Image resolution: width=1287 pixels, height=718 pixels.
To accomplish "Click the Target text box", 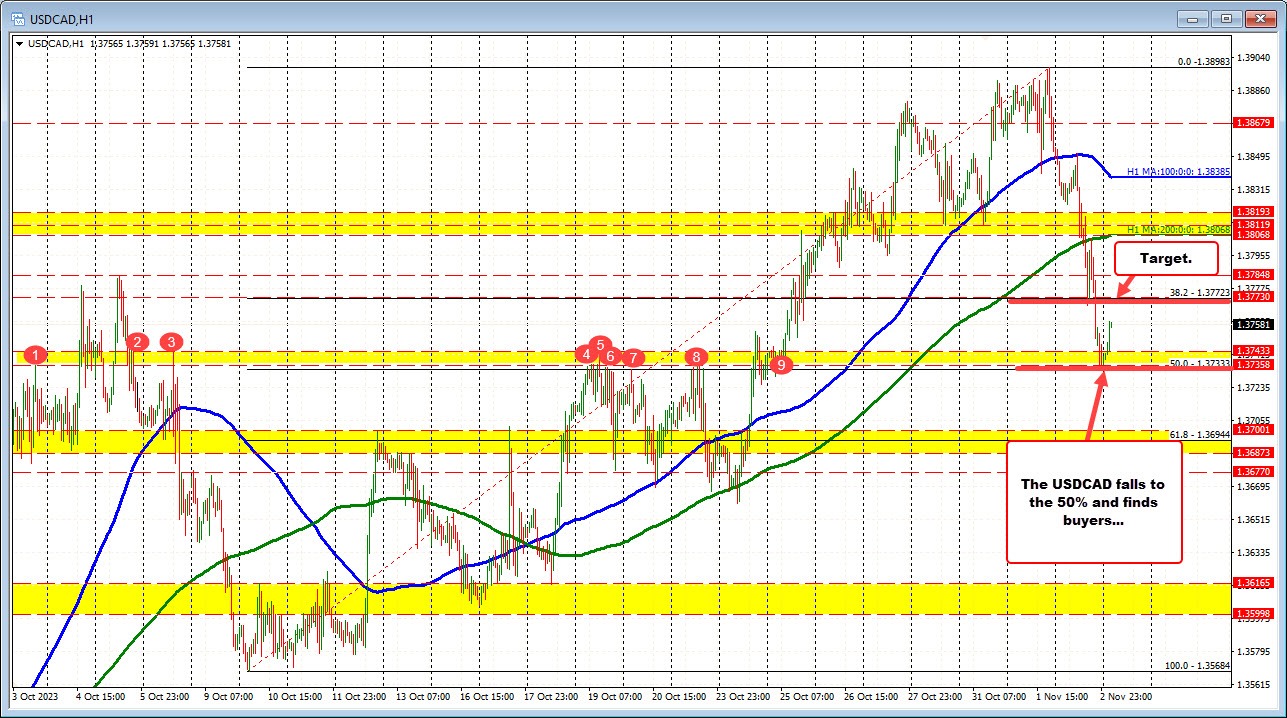I will [1164, 258].
